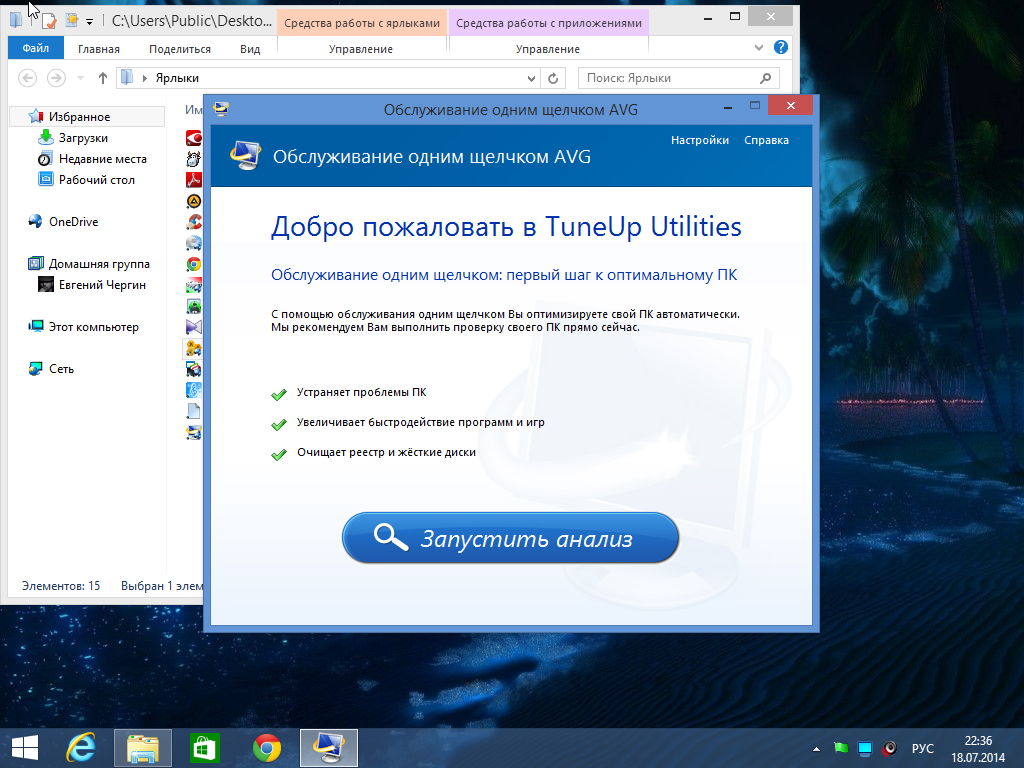Click the TuneUp Utilities taskbar button
Image resolution: width=1024 pixels, height=768 pixels.
coord(328,748)
